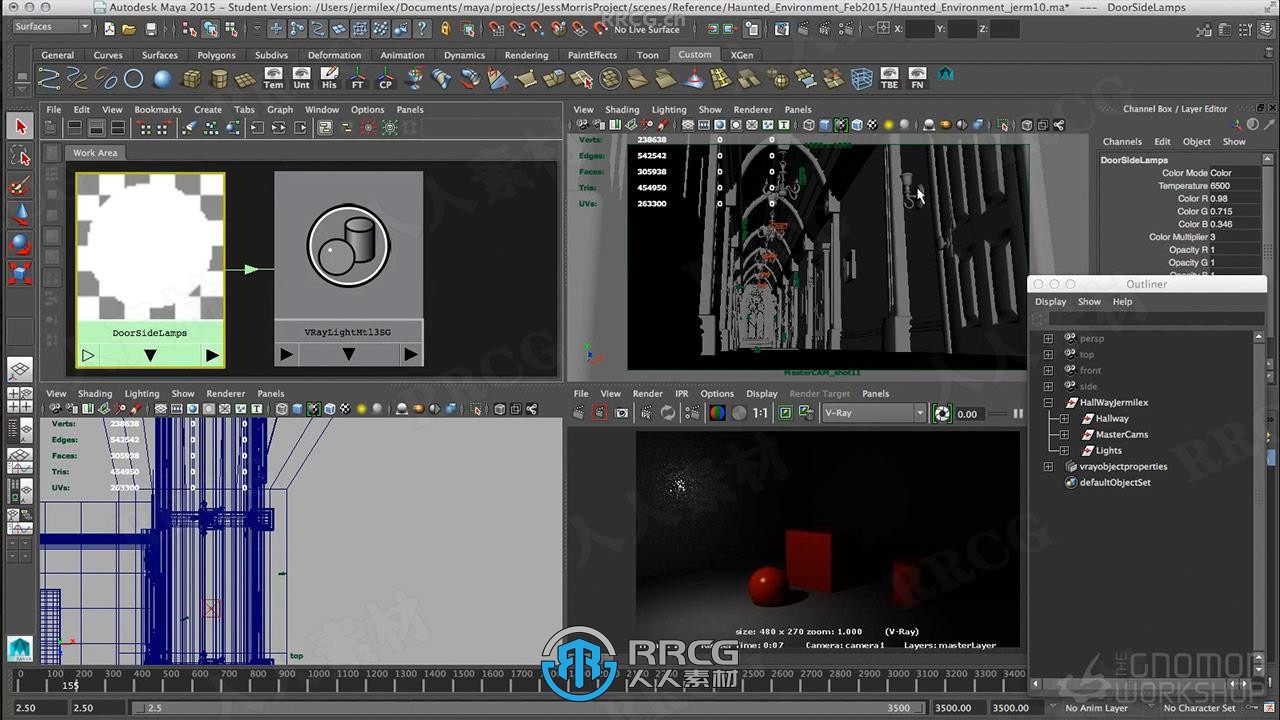The height and width of the screenshot is (720, 1280).
Task: Choose the Rotate tool sphere icon
Action: click(x=20, y=244)
